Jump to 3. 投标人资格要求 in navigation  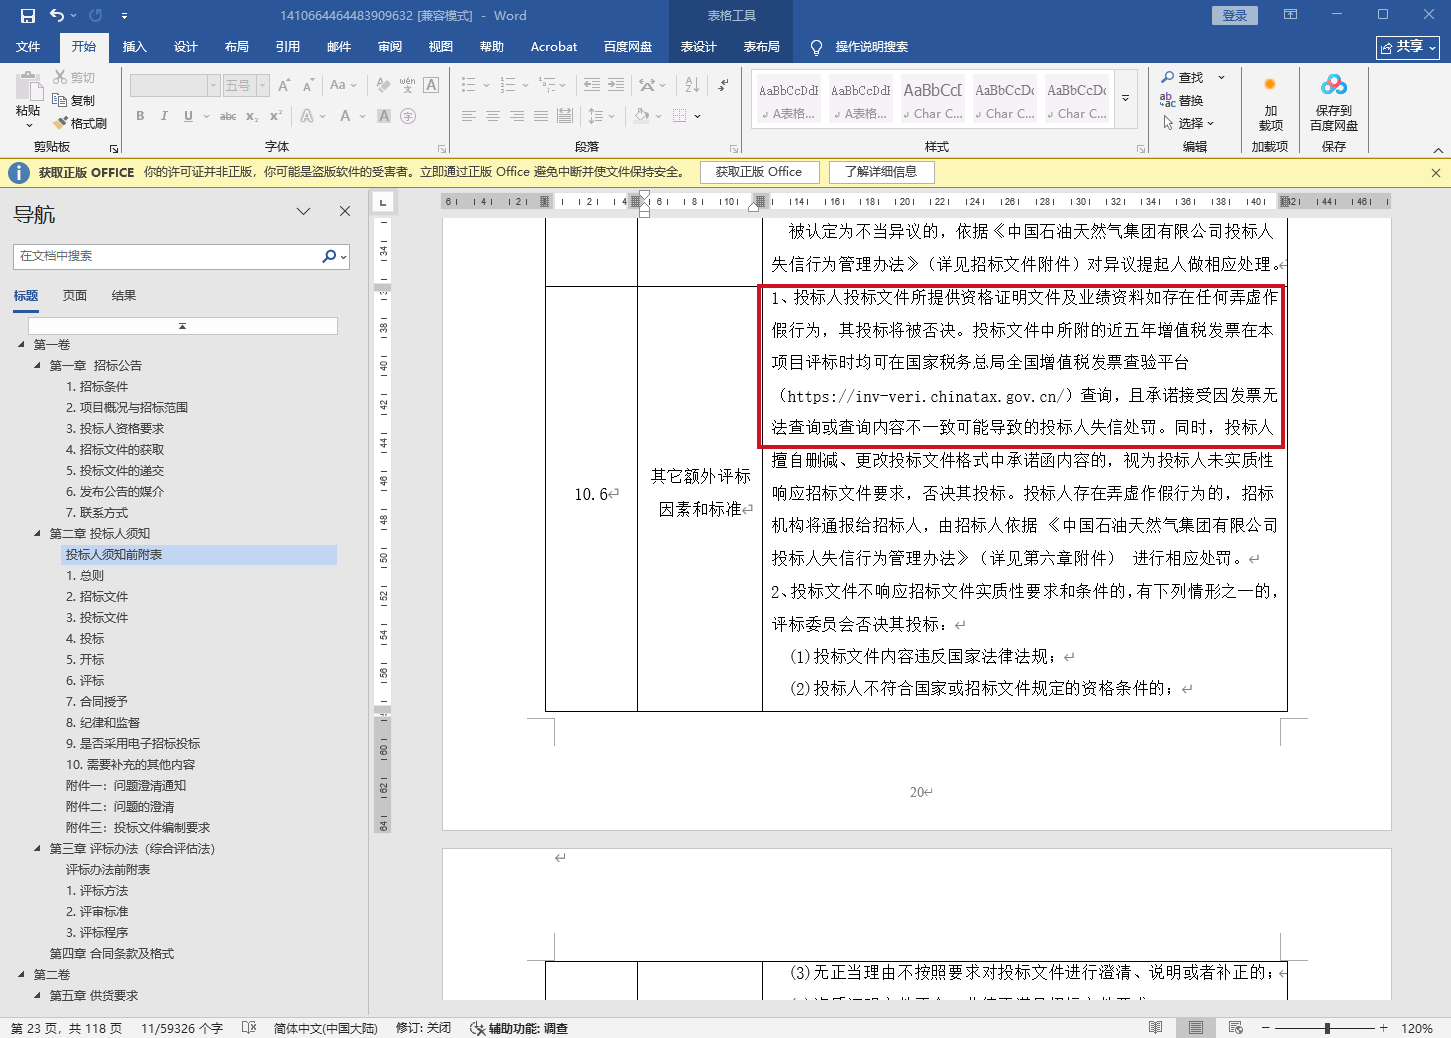click(115, 429)
